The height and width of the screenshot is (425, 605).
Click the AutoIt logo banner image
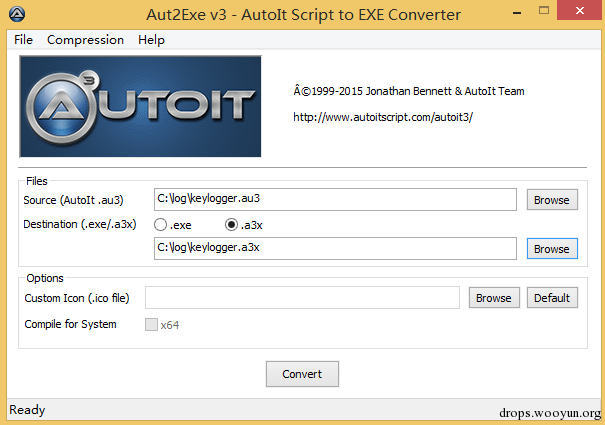(x=140, y=107)
